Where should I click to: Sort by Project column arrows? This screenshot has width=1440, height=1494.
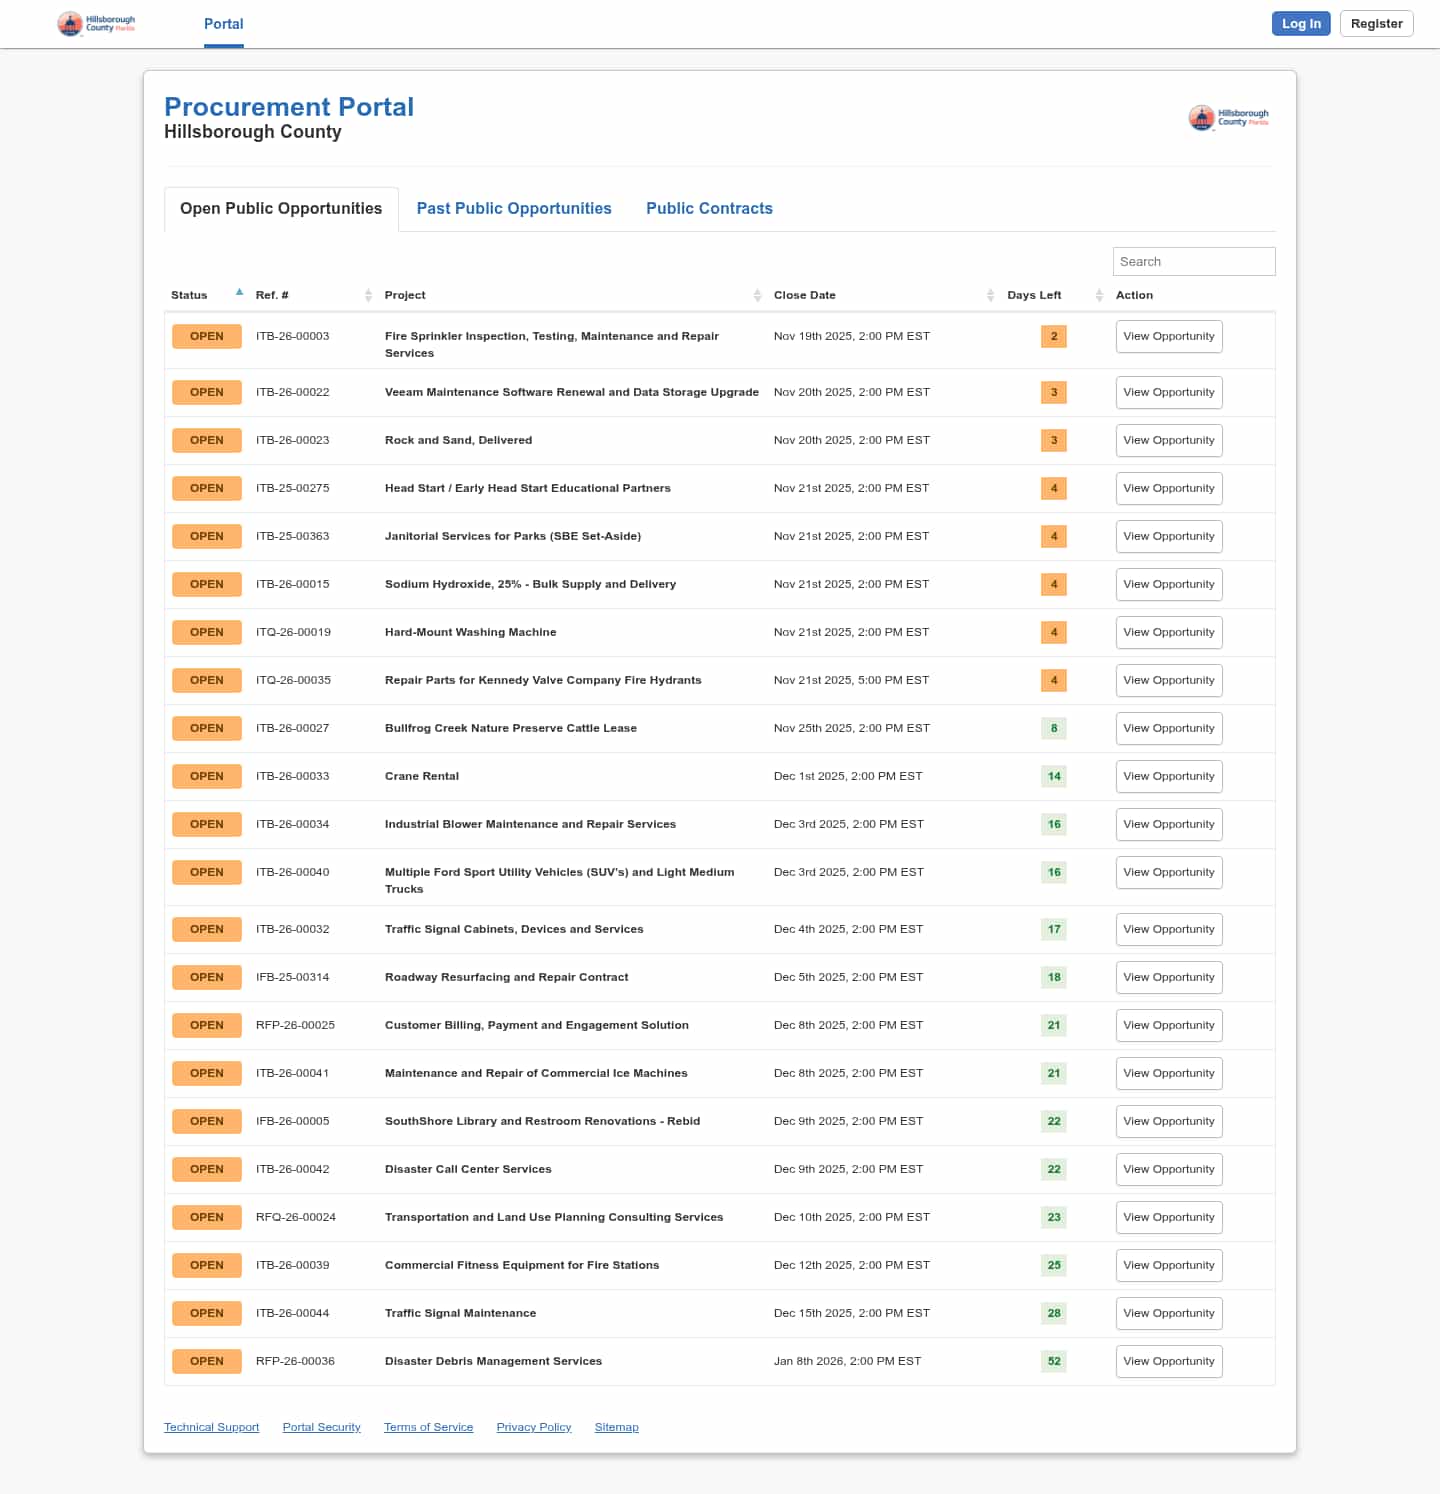757,295
